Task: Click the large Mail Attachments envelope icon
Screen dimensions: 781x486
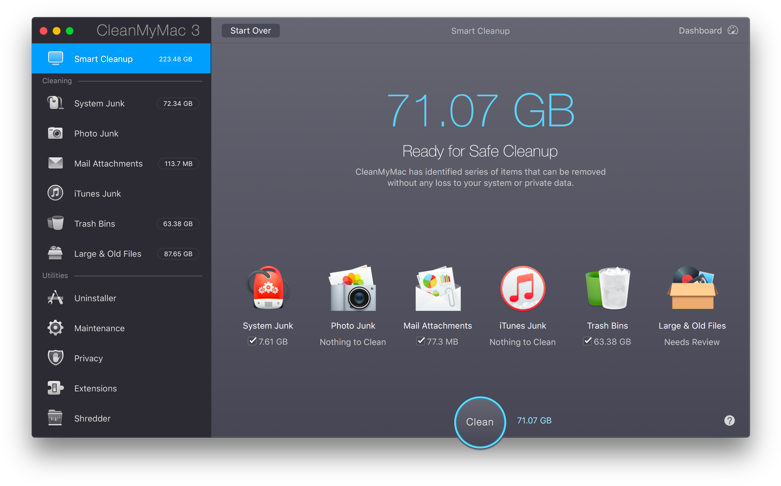Action: tap(438, 289)
